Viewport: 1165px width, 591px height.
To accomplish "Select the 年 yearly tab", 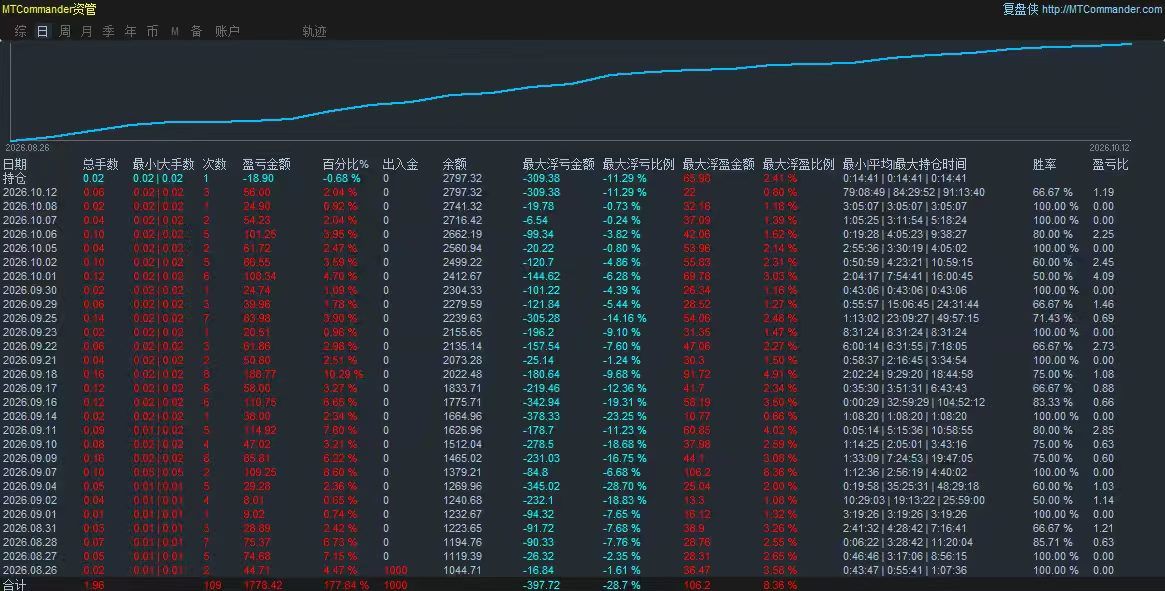I will tap(131, 31).
